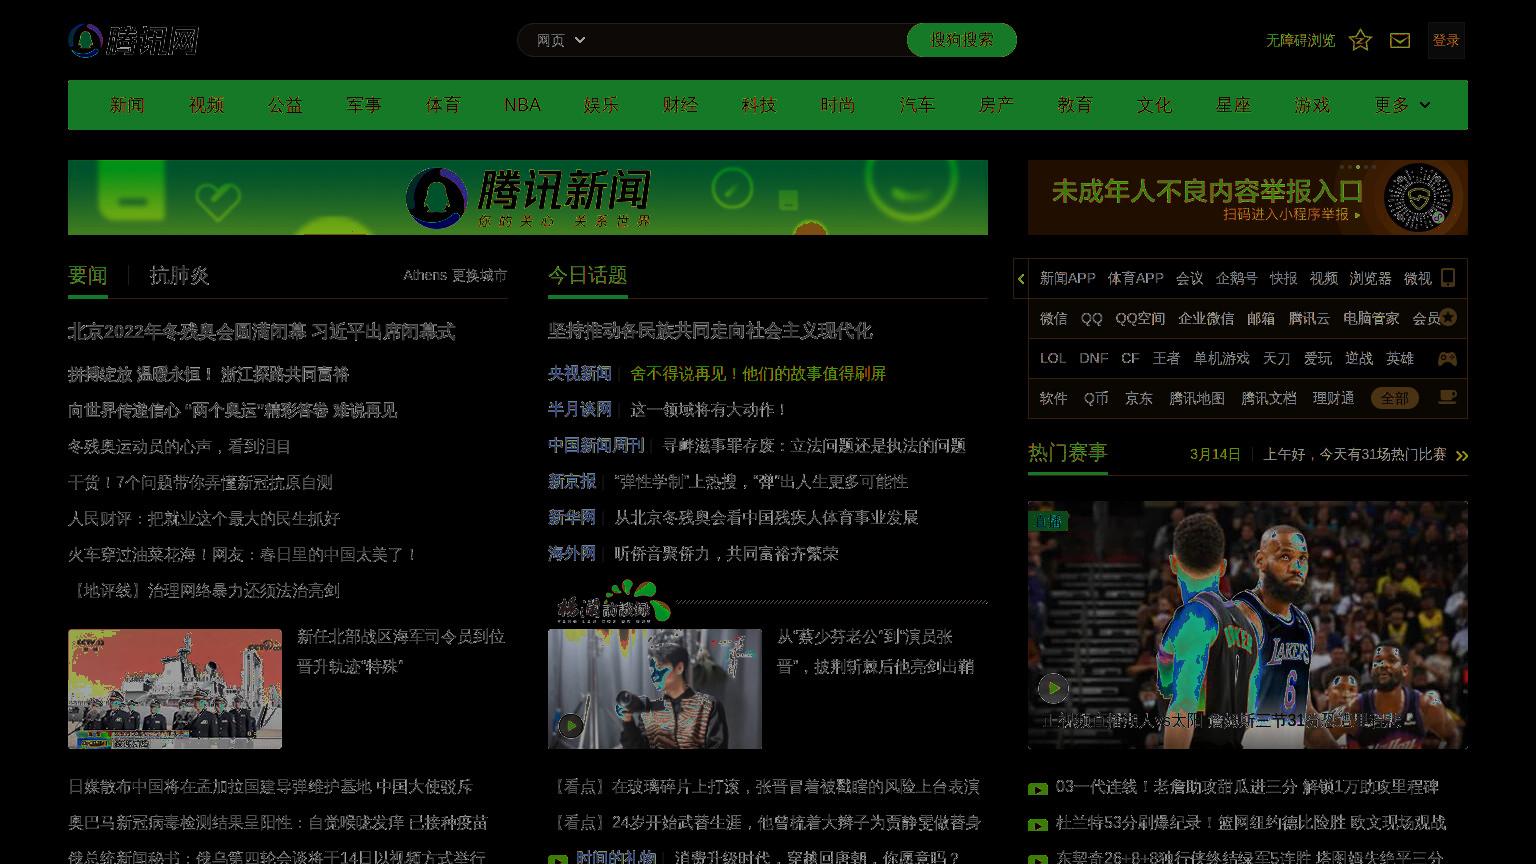
Task: Open the 央视新闻 source link
Action: tap(580, 374)
